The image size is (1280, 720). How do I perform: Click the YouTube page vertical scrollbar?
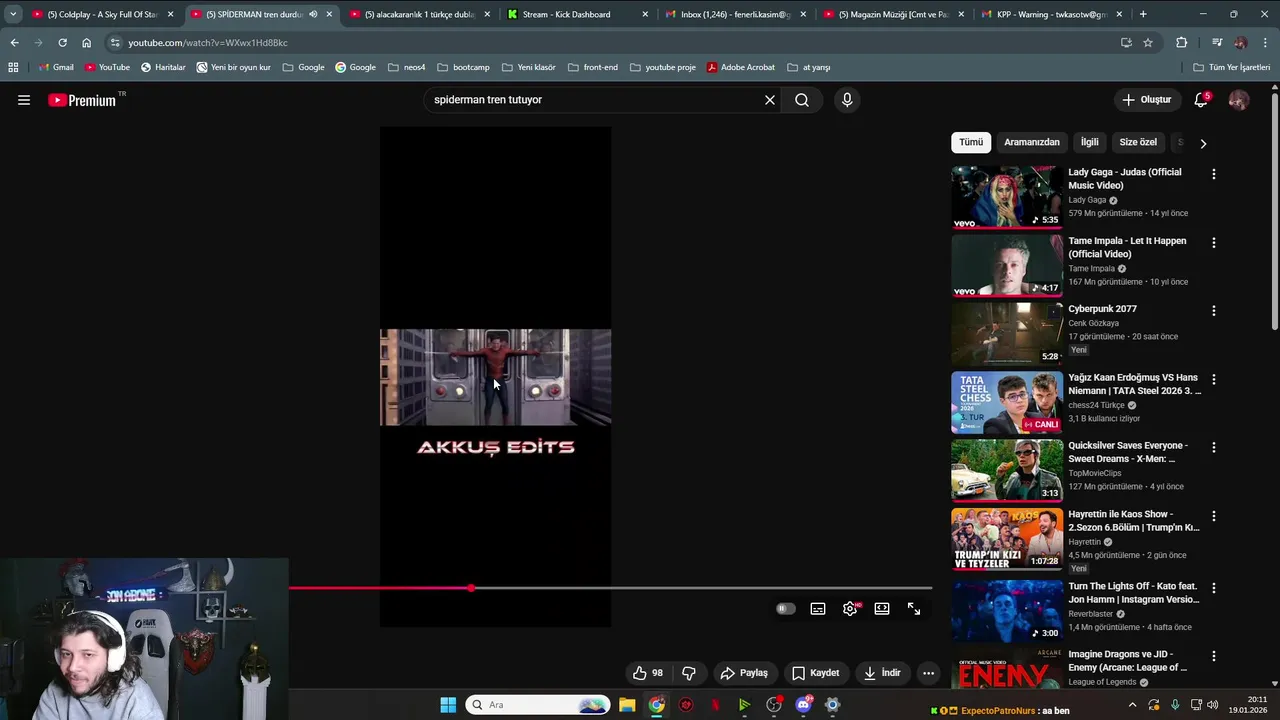click(x=1274, y=210)
